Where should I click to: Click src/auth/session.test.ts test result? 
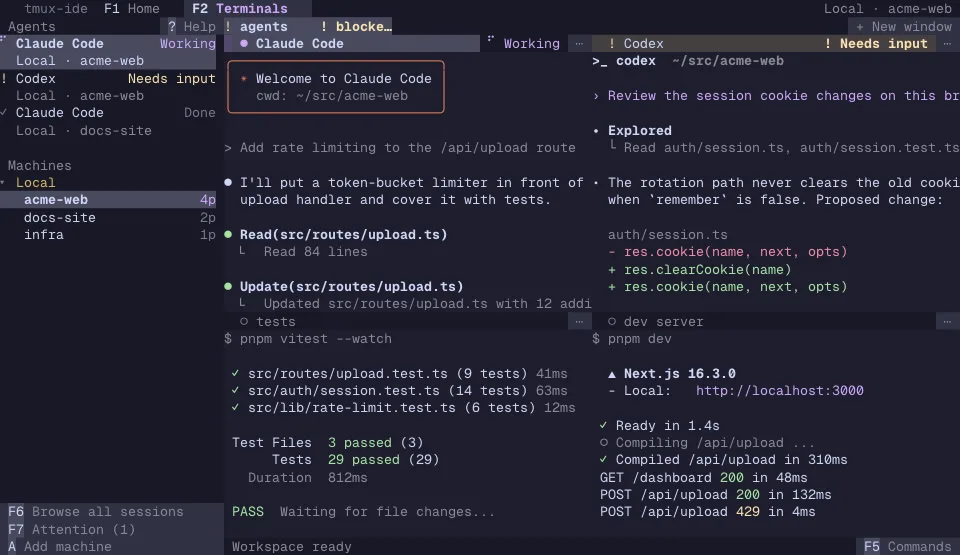pos(399,390)
